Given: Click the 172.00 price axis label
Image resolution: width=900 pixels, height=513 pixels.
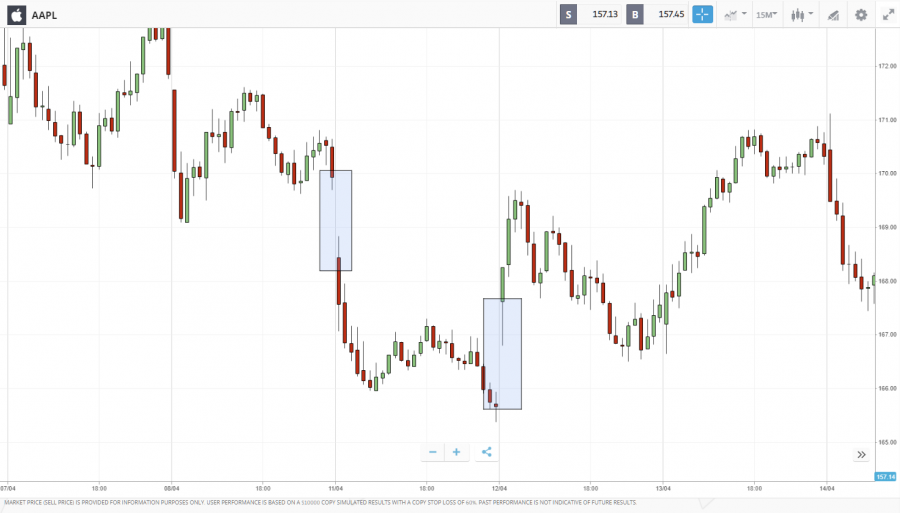Looking at the screenshot, I should (x=887, y=66).
